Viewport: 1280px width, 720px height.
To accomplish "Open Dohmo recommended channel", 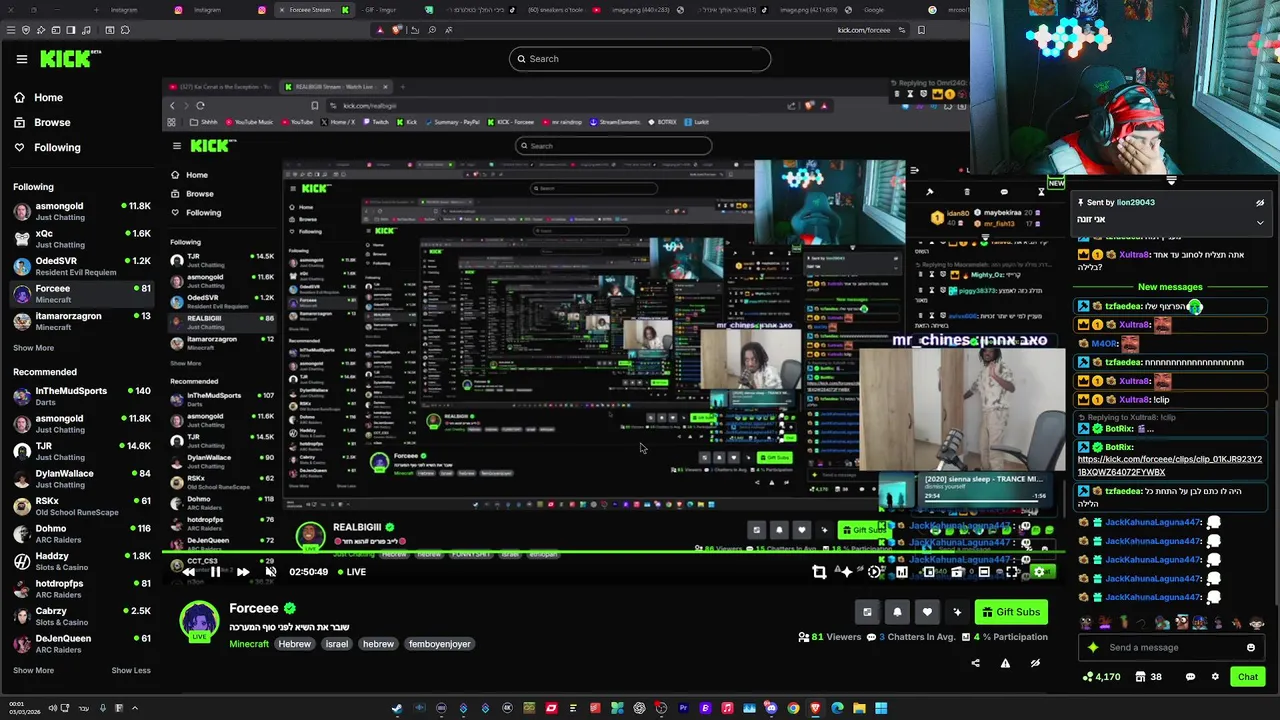I will (80, 533).
